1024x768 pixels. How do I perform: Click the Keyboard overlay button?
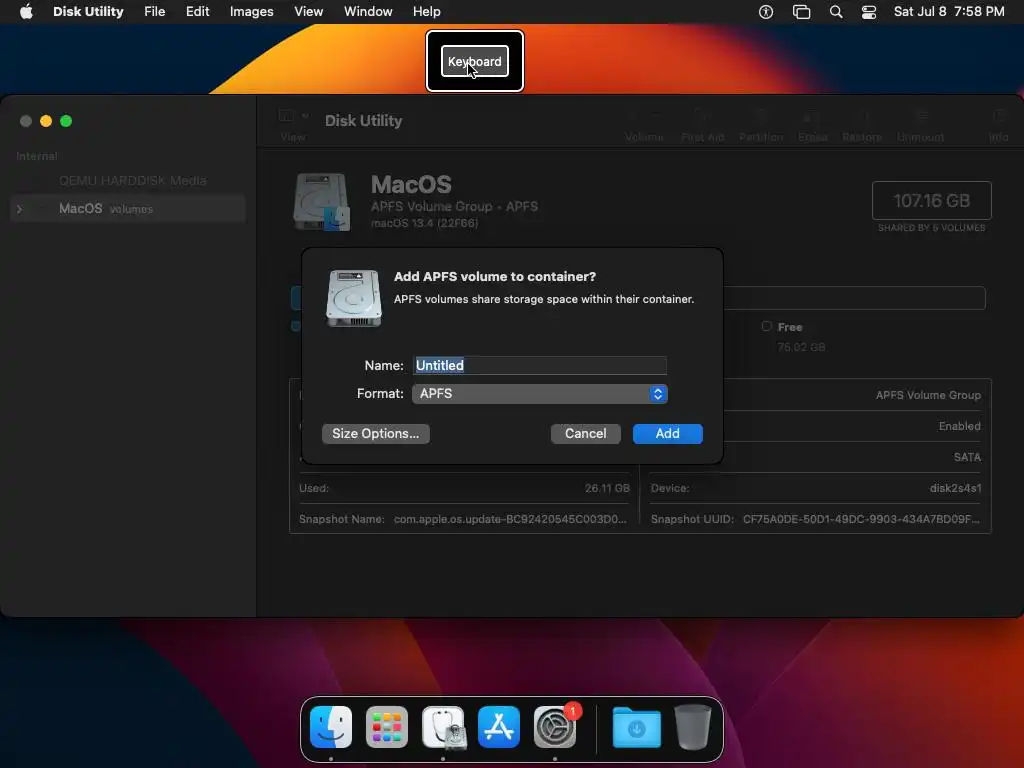click(x=475, y=61)
